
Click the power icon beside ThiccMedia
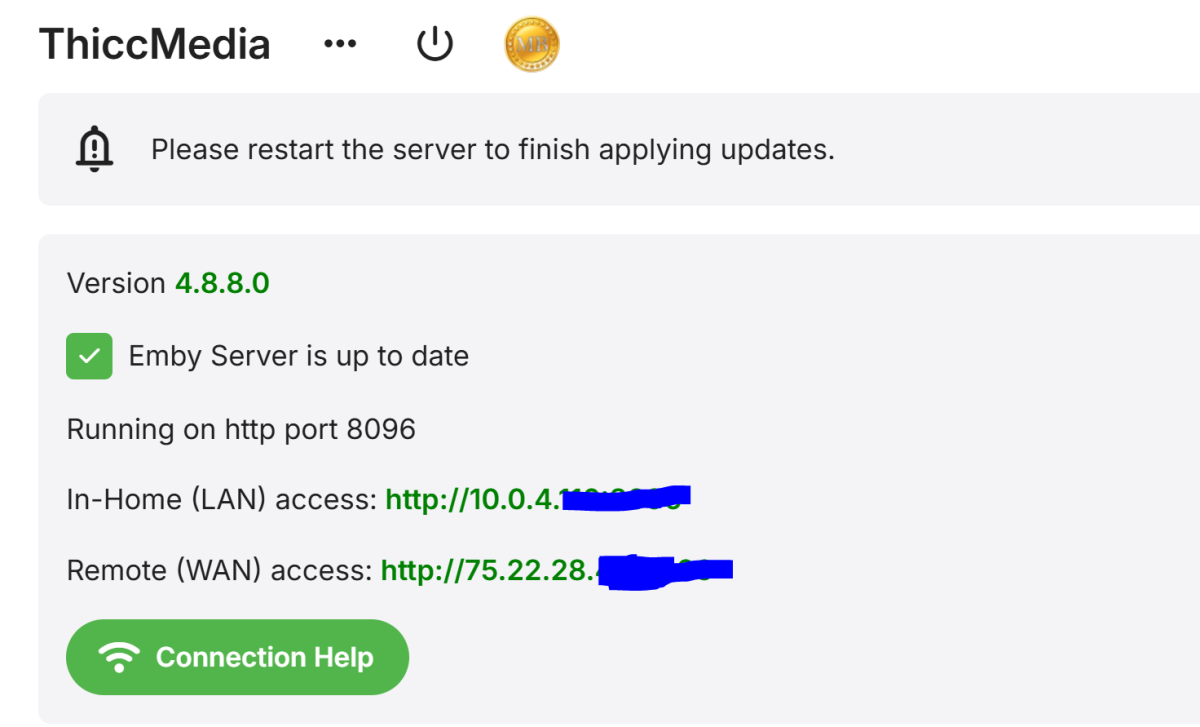pos(435,45)
